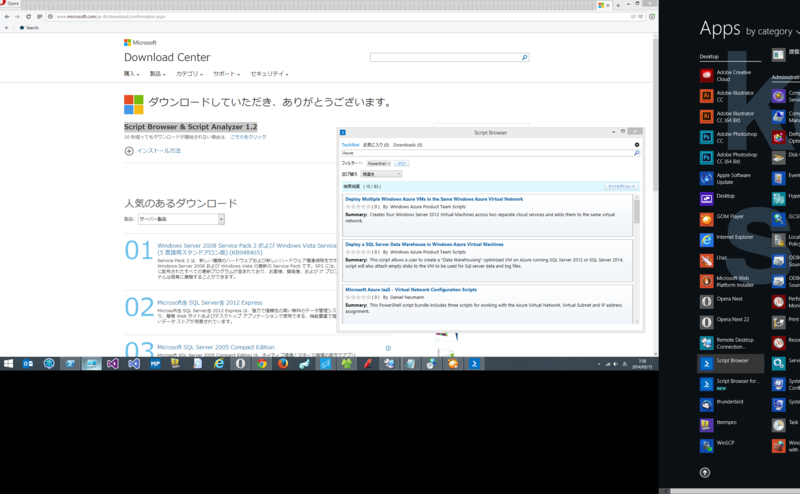Go back in Opera browser
Screen dimensions: 800x494
click(7, 16)
